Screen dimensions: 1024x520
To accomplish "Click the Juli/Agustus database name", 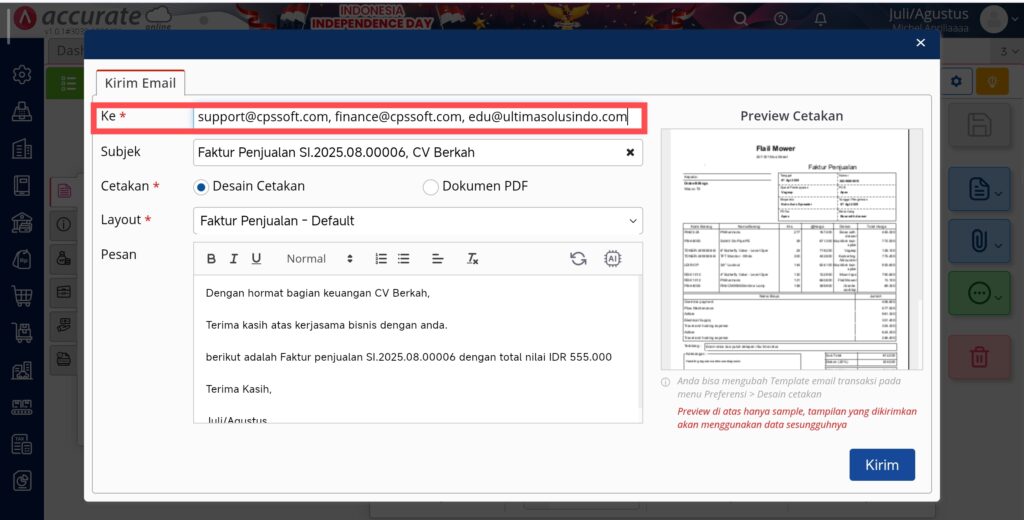I will (929, 14).
